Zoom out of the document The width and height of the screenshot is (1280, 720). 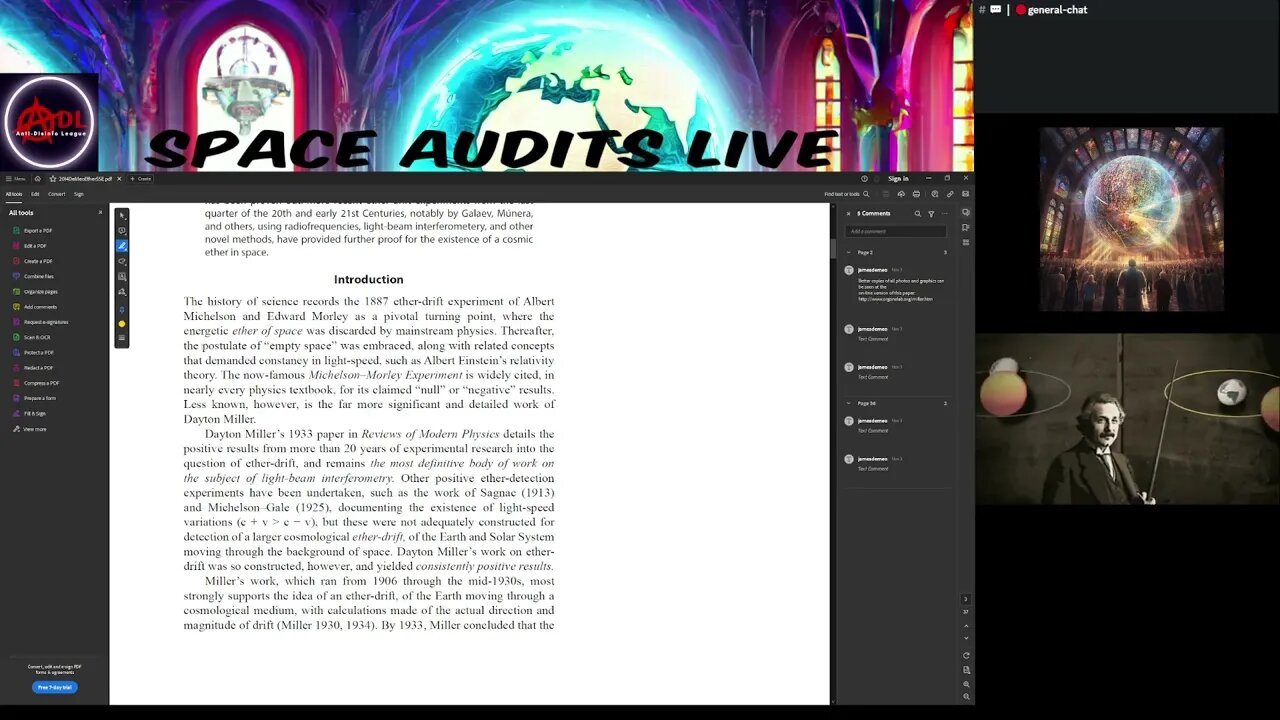[966, 696]
